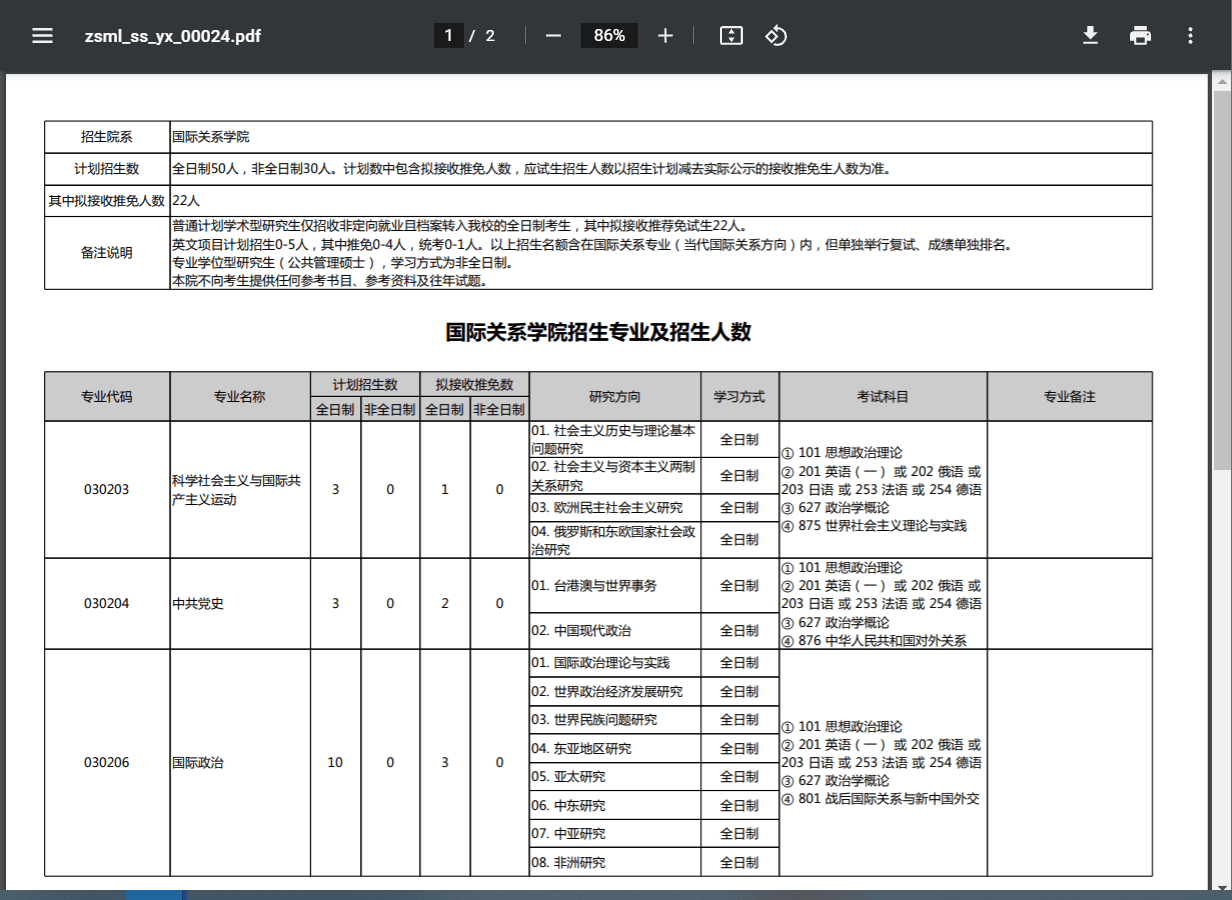Image resolution: width=1232 pixels, height=900 pixels.
Task: Toggle fit to page view
Action: [x=731, y=36]
